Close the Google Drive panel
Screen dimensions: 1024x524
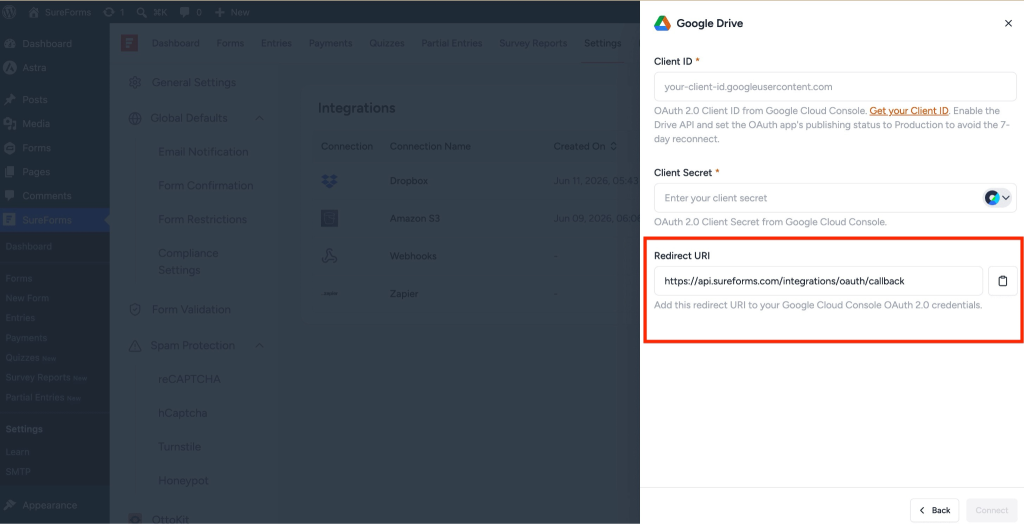click(1008, 24)
